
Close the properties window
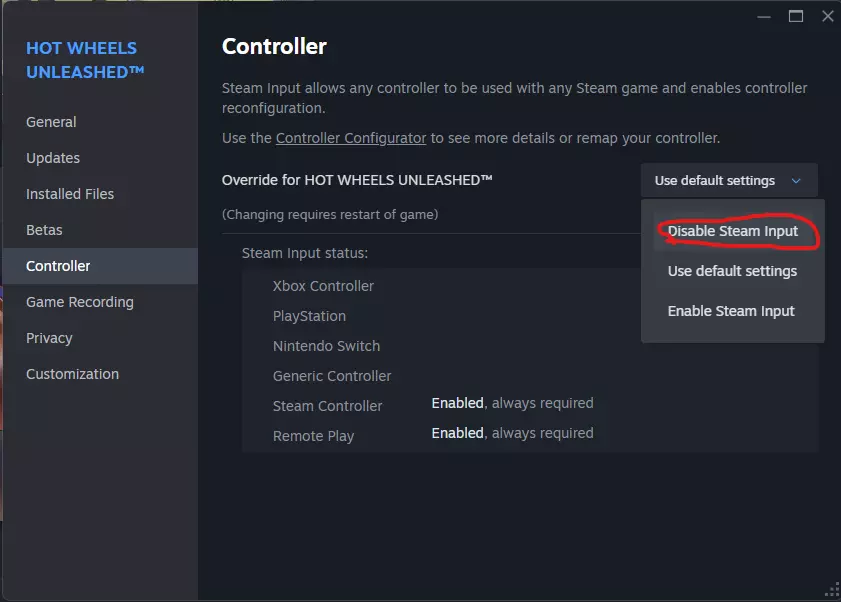pos(827,16)
